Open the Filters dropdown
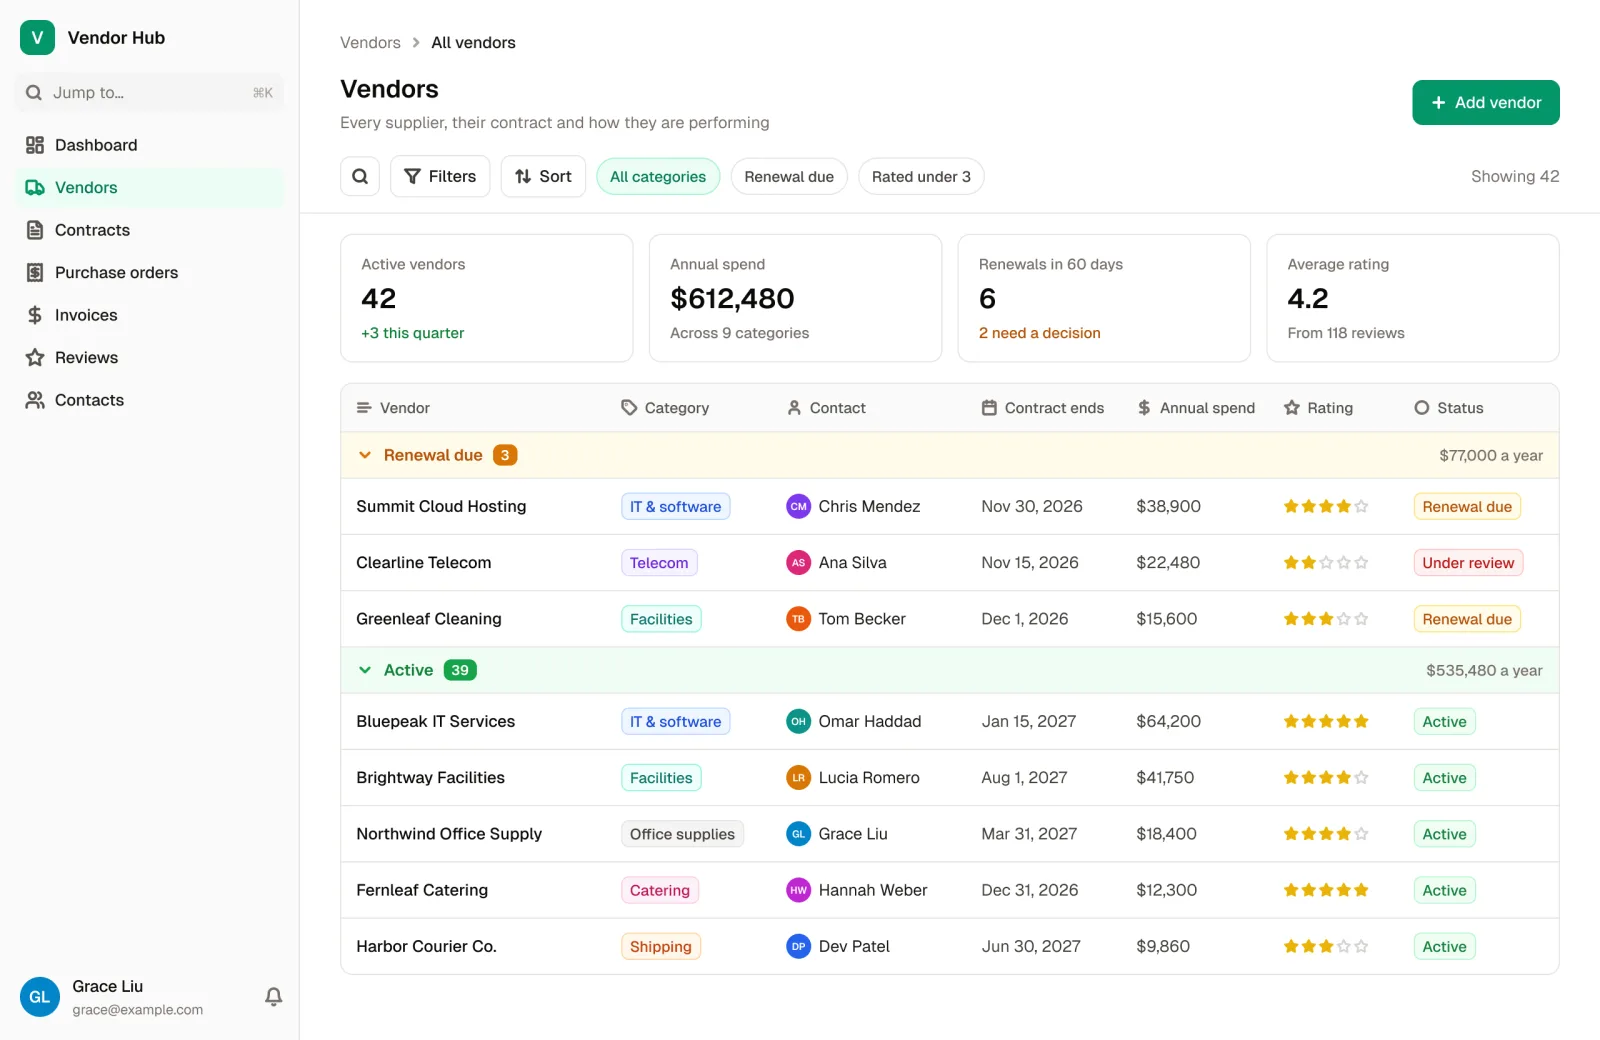Screen dimensions: 1600x1040 [x=440, y=176]
